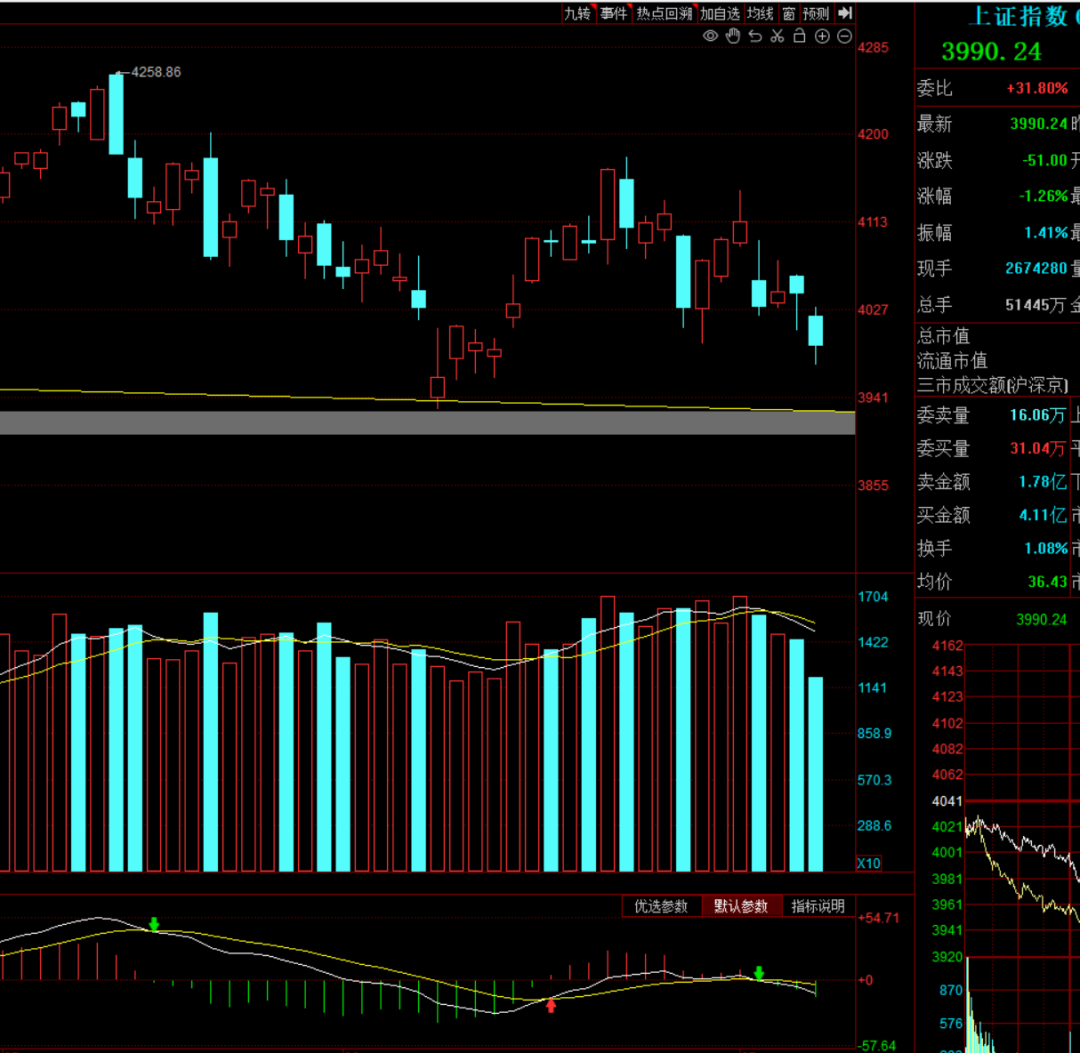
Task: Click the 买金额 4.11亿 value
Action: point(1043,514)
